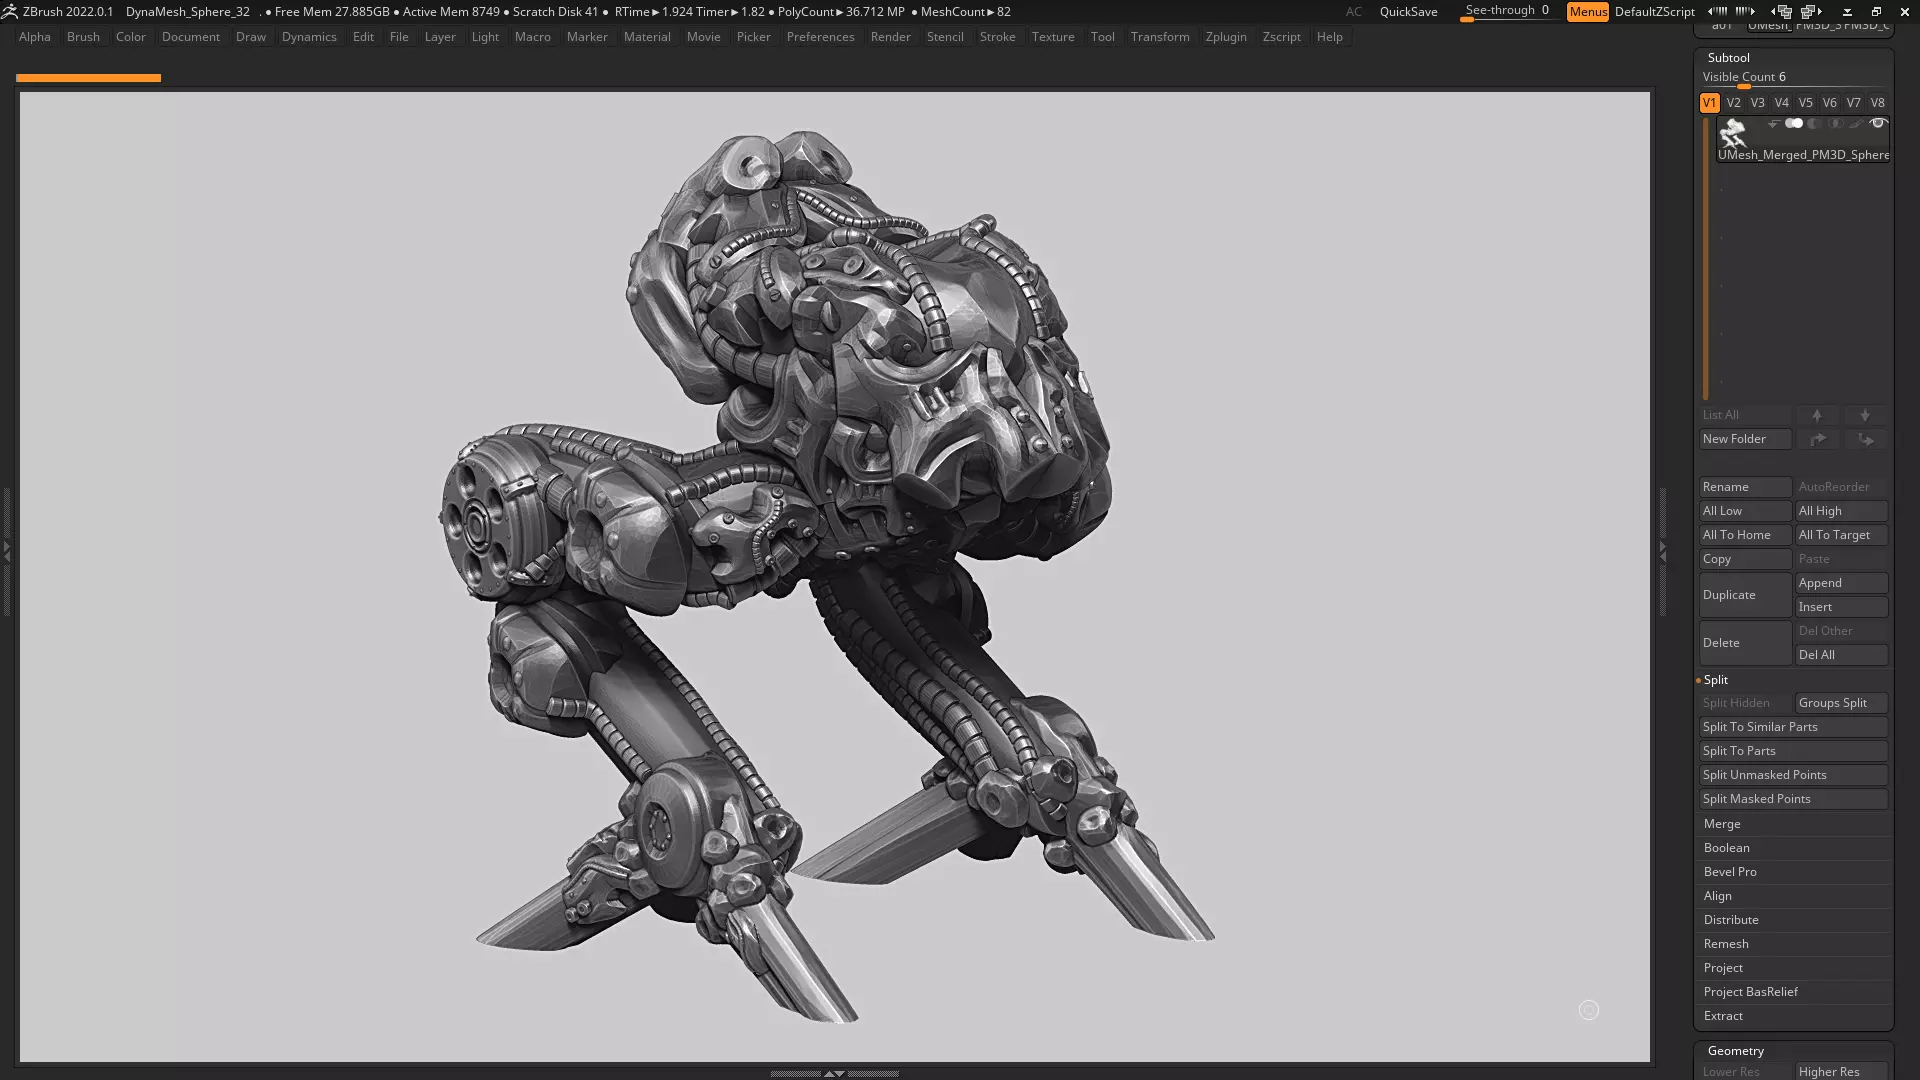Load next UI colors arrow icon
Viewport: 1920px width, 1080px height.
coord(1745,11)
